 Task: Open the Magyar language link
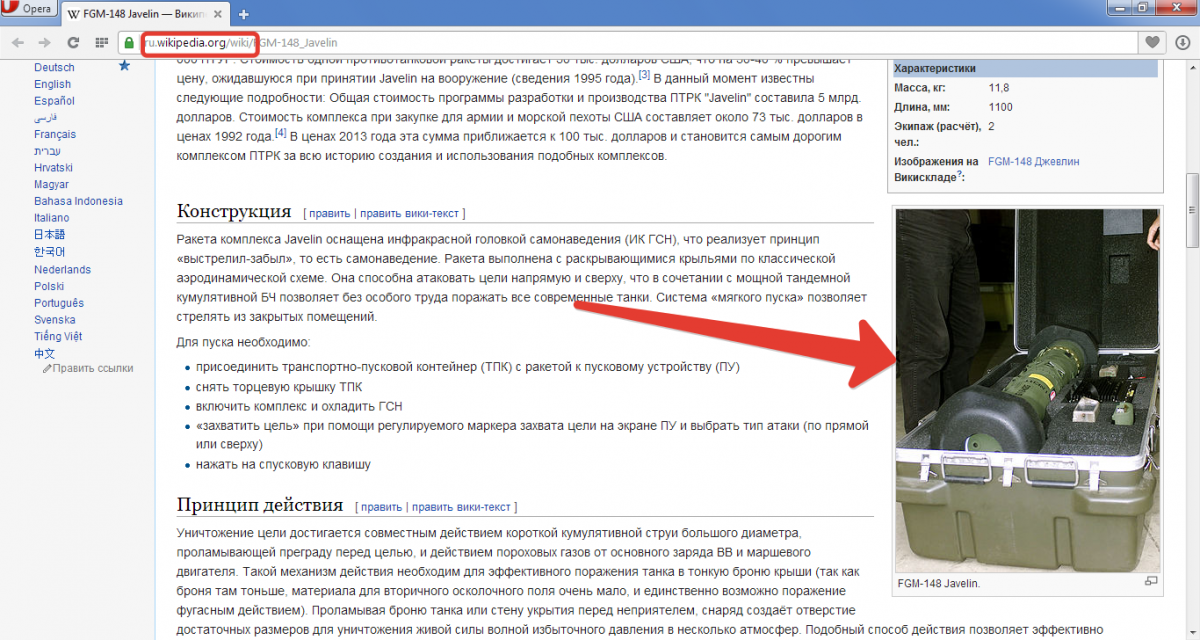[x=51, y=185]
